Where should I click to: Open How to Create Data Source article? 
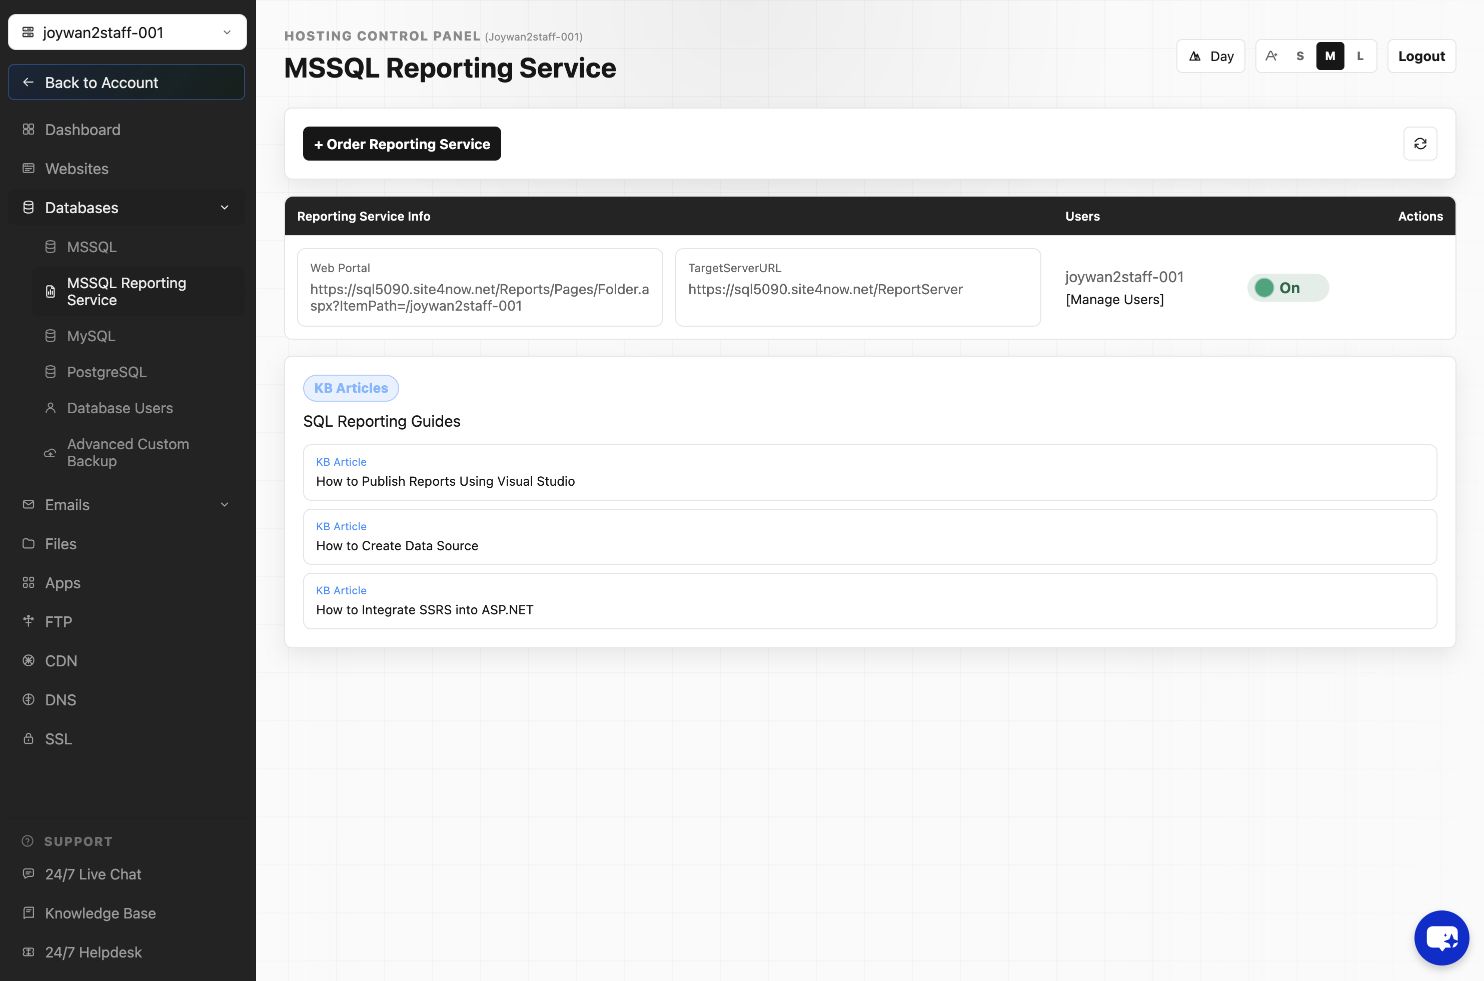pyautogui.click(x=870, y=537)
